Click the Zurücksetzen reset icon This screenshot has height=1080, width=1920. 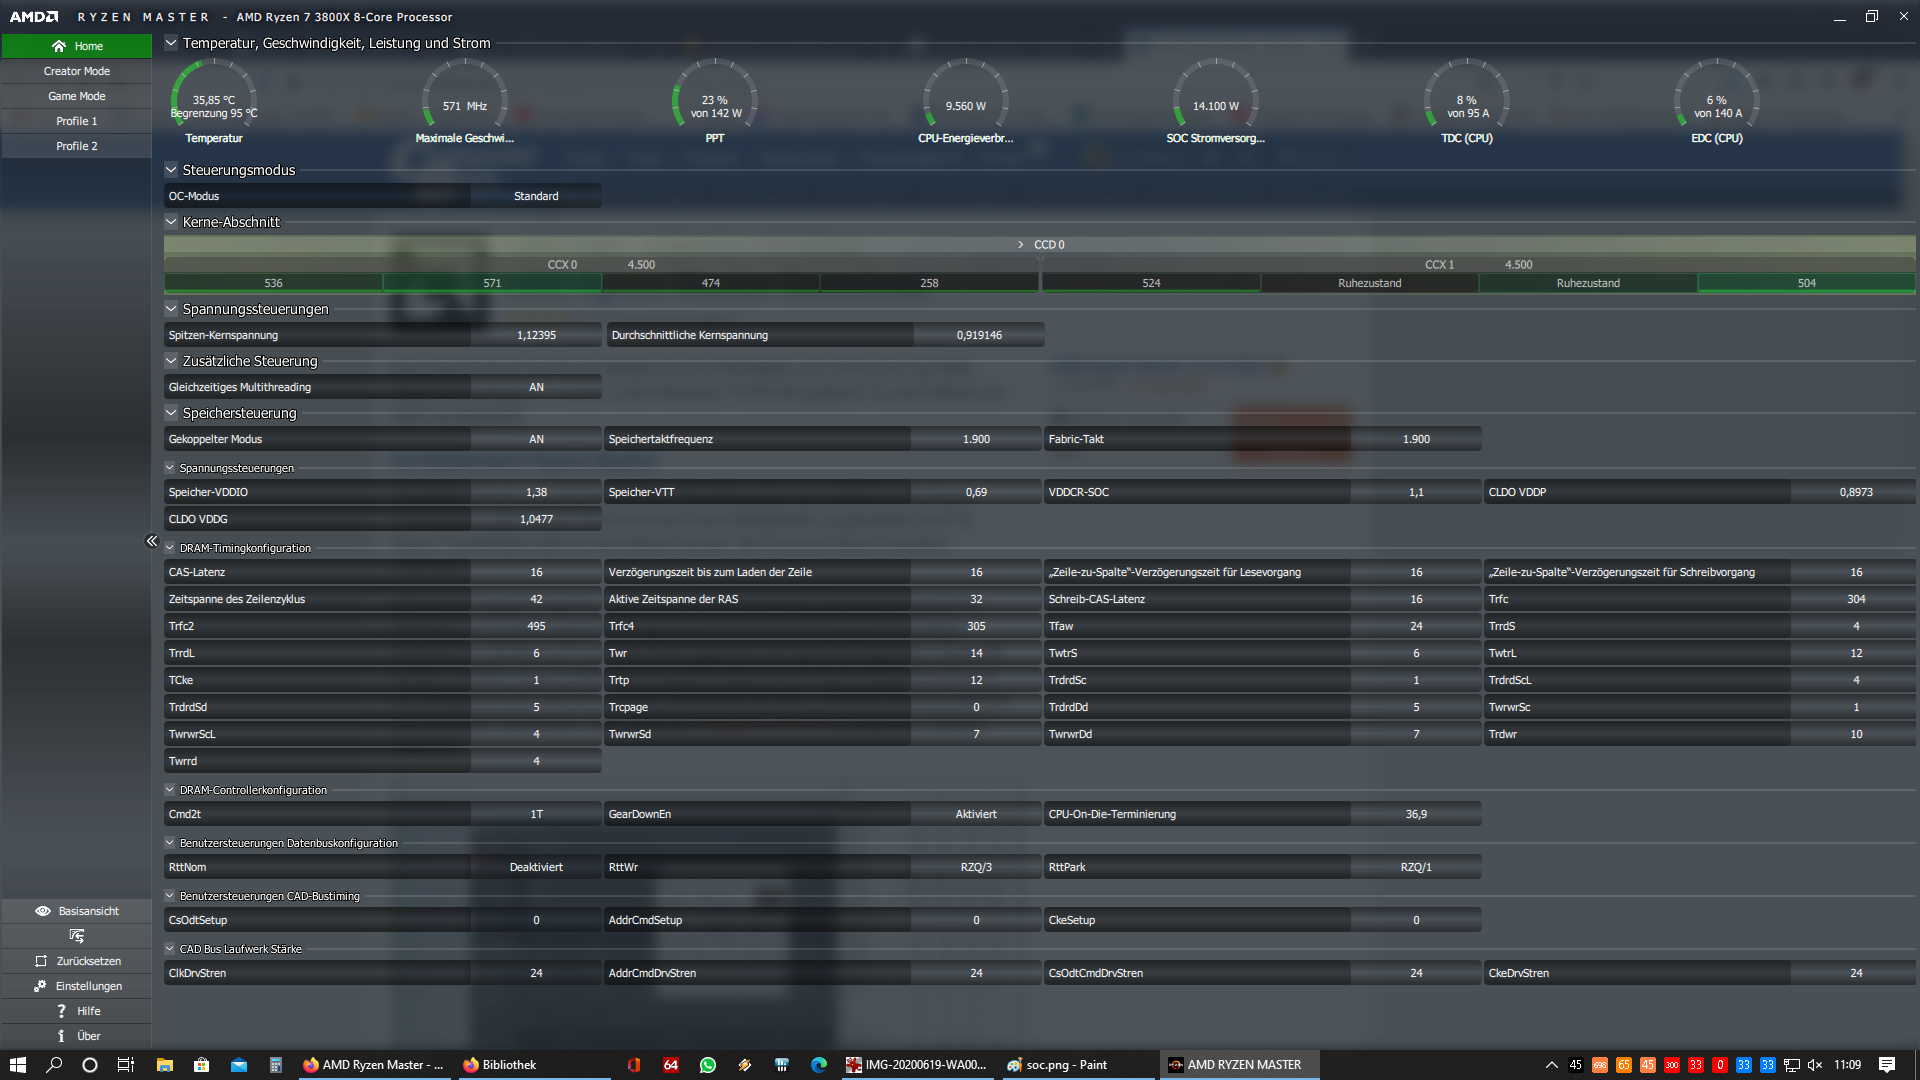[x=41, y=961]
